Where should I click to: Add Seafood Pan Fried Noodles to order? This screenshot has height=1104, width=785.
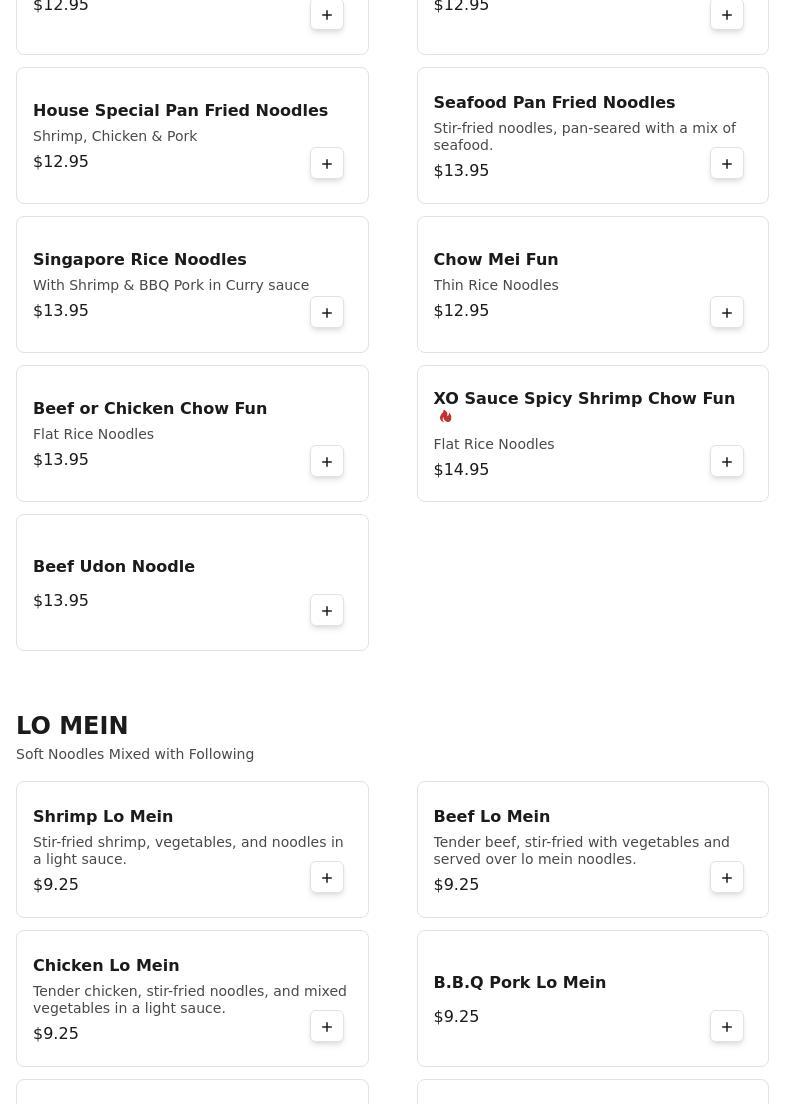click(x=727, y=163)
